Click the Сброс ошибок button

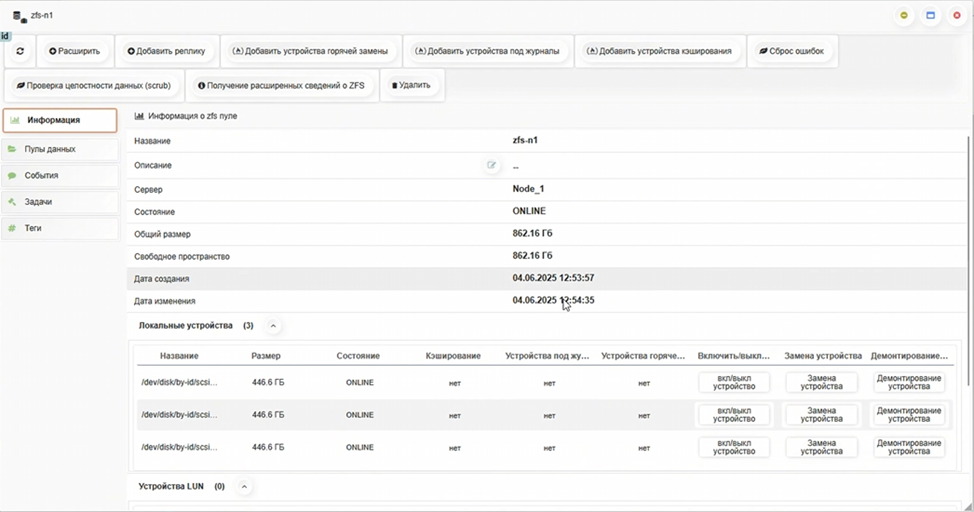click(x=791, y=51)
